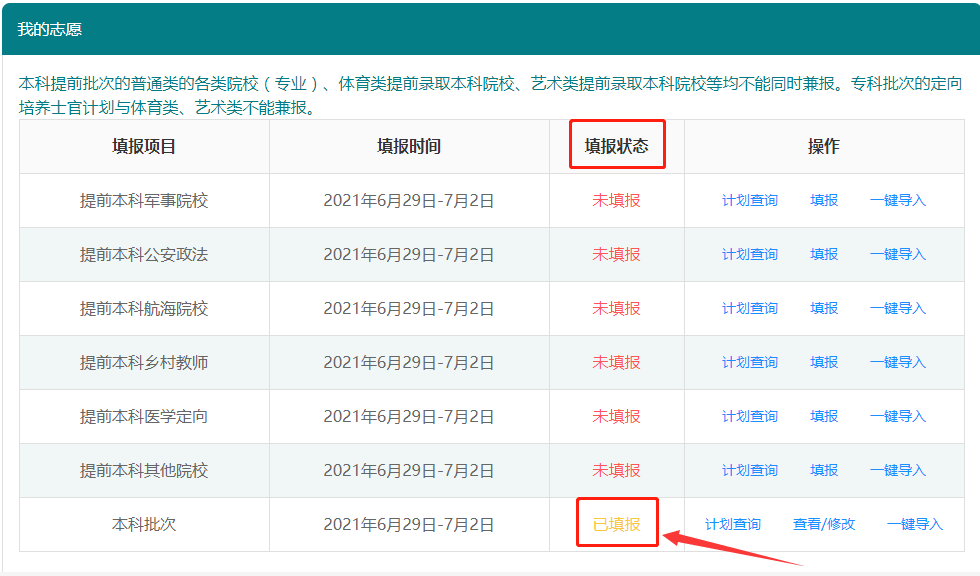The width and height of the screenshot is (980, 576).
Task: Click 一键导入 for 提前本科乡村教师
Action: pos(897,362)
